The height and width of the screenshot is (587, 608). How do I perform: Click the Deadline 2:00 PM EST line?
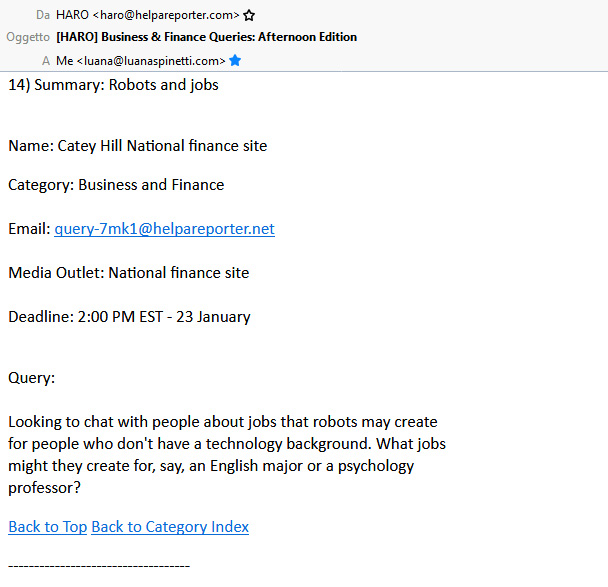coord(129,317)
